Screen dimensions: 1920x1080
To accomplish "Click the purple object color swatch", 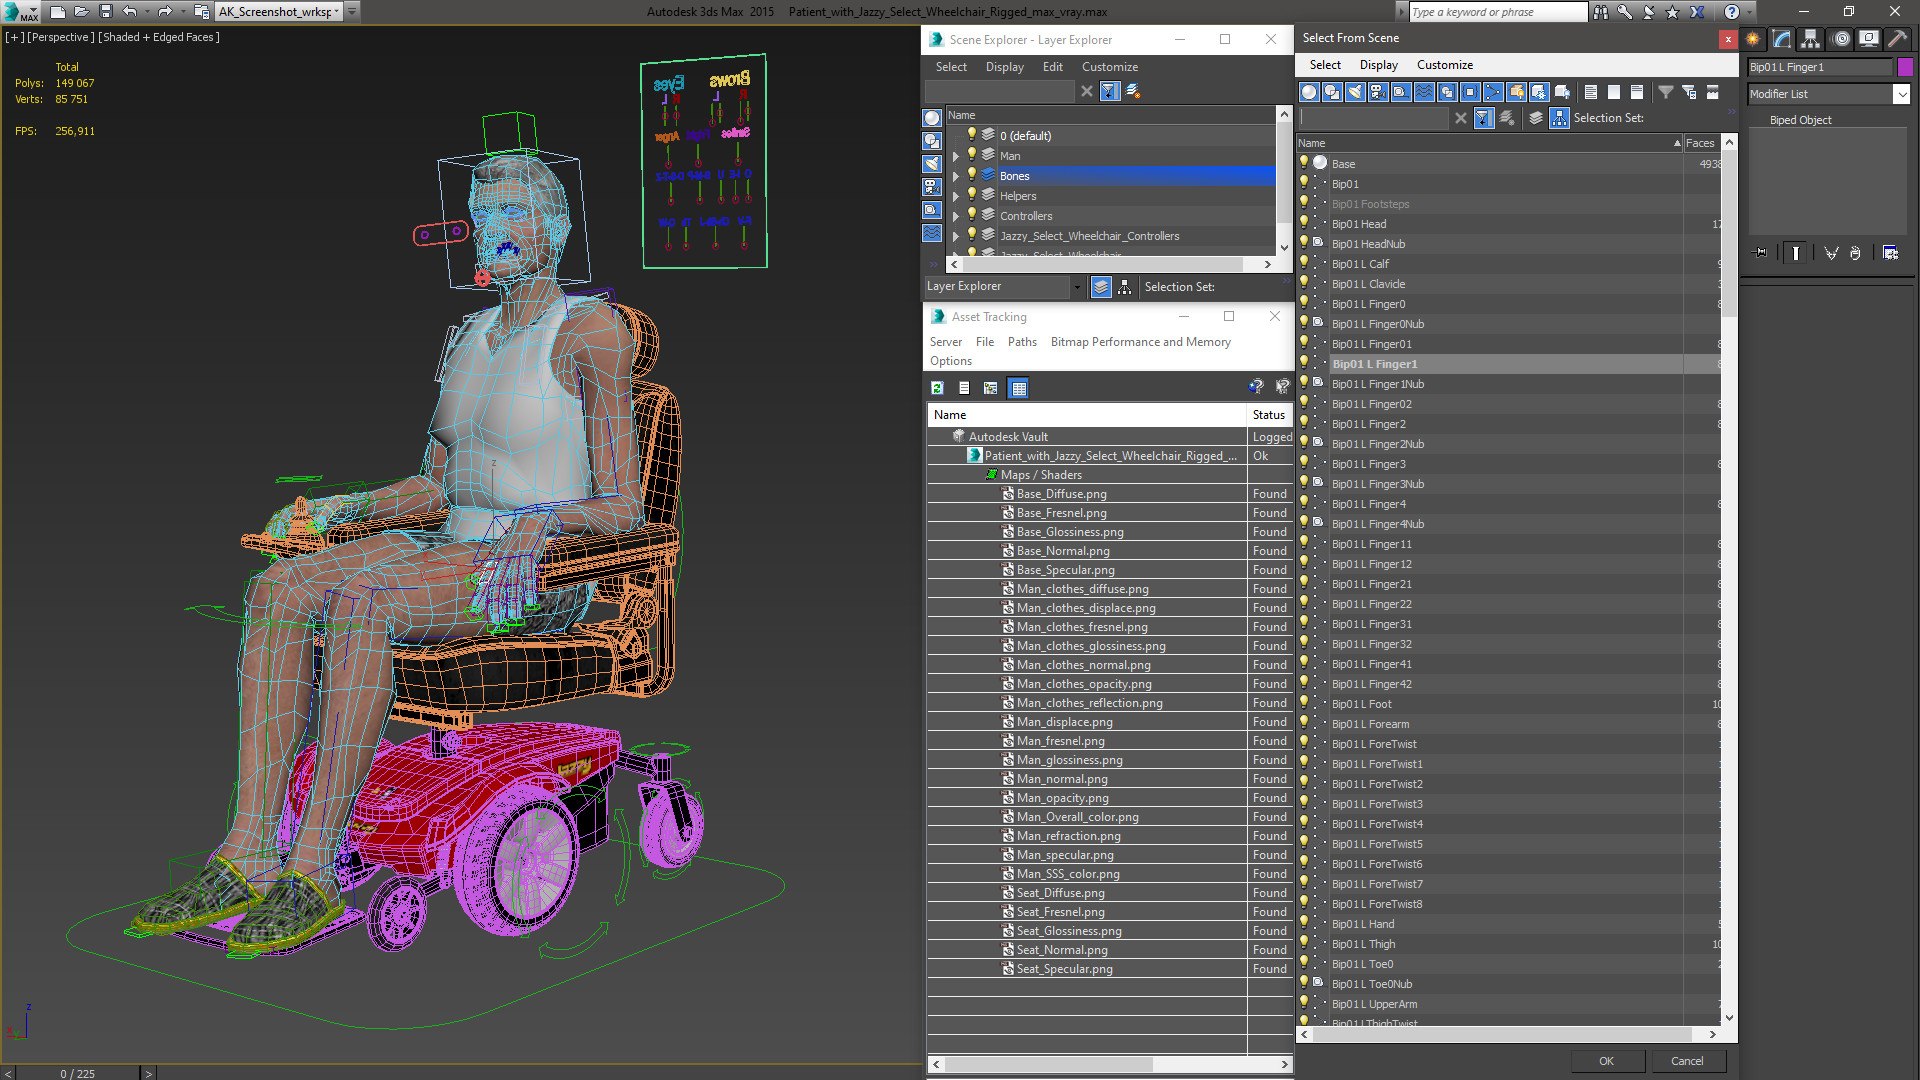I will [1905, 67].
